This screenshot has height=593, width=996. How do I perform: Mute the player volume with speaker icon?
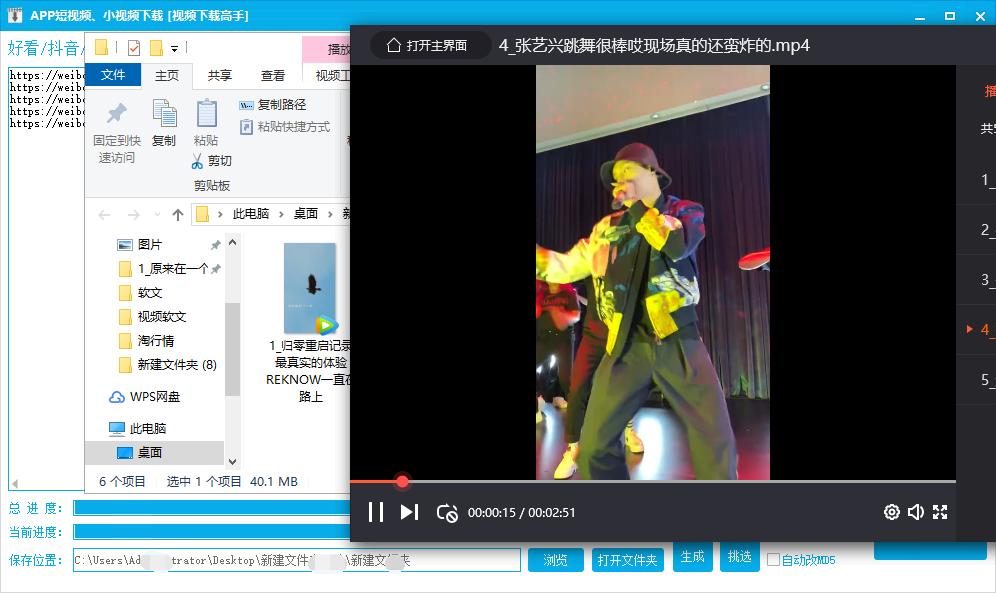915,512
